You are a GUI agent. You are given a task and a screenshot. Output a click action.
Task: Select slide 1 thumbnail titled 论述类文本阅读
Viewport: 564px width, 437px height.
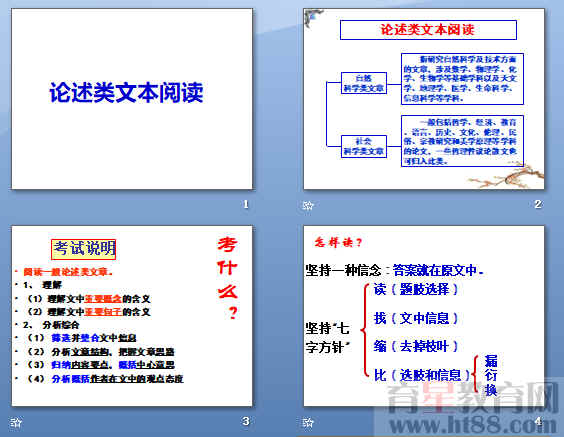132,99
